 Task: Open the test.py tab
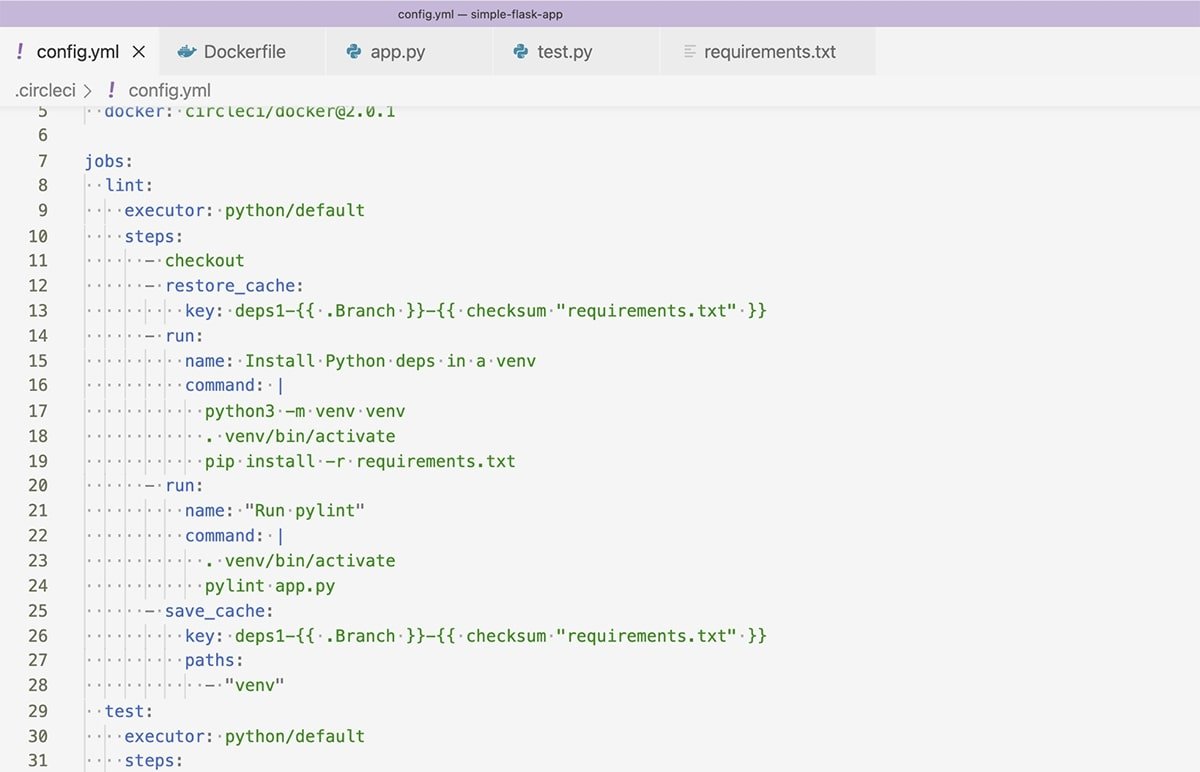[x=565, y=52]
